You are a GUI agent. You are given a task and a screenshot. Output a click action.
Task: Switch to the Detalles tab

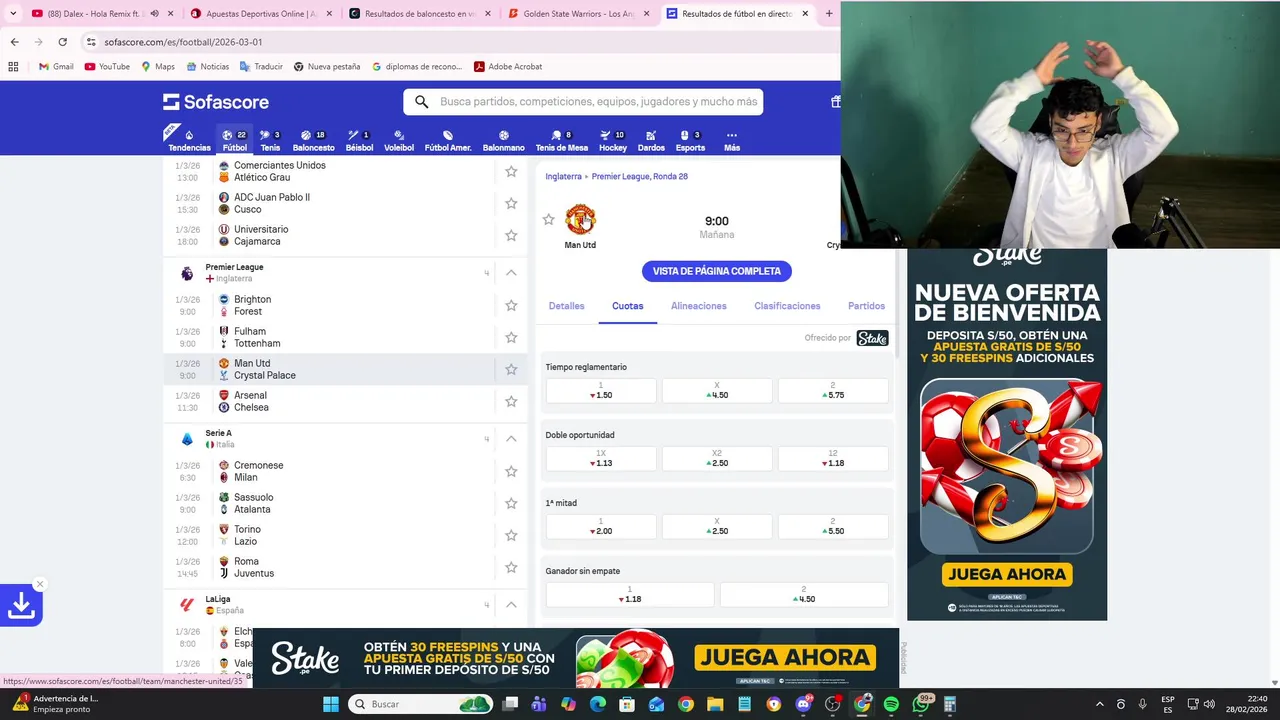tap(567, 306)
